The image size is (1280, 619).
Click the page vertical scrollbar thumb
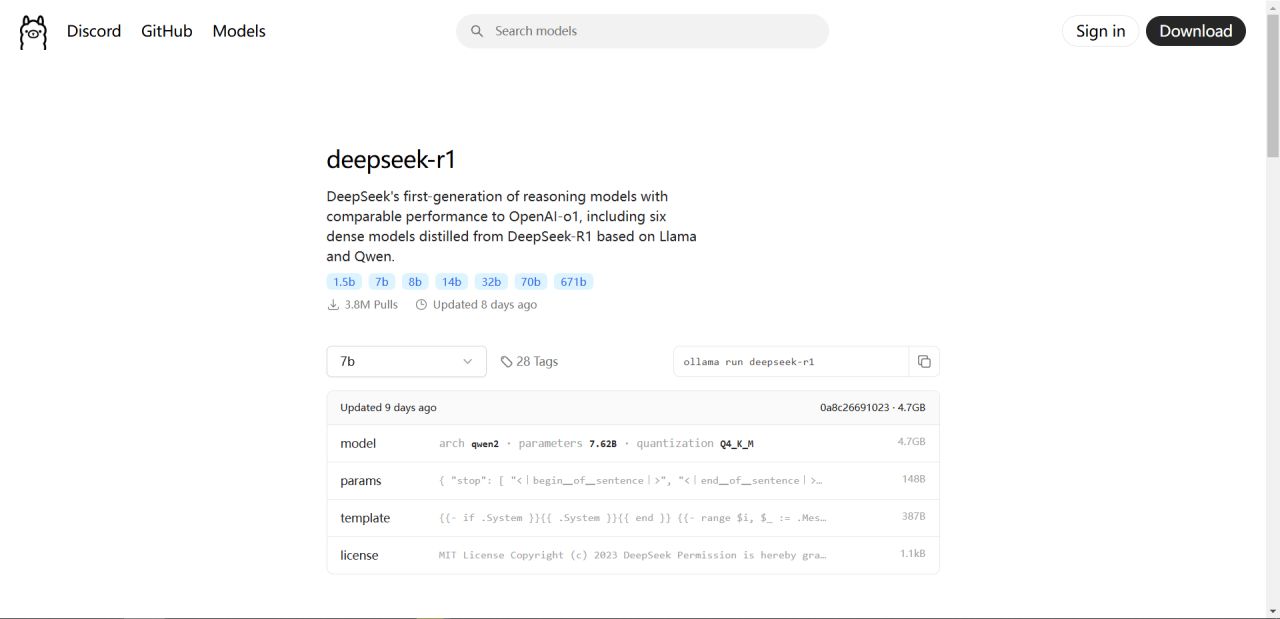[1273, 84]
